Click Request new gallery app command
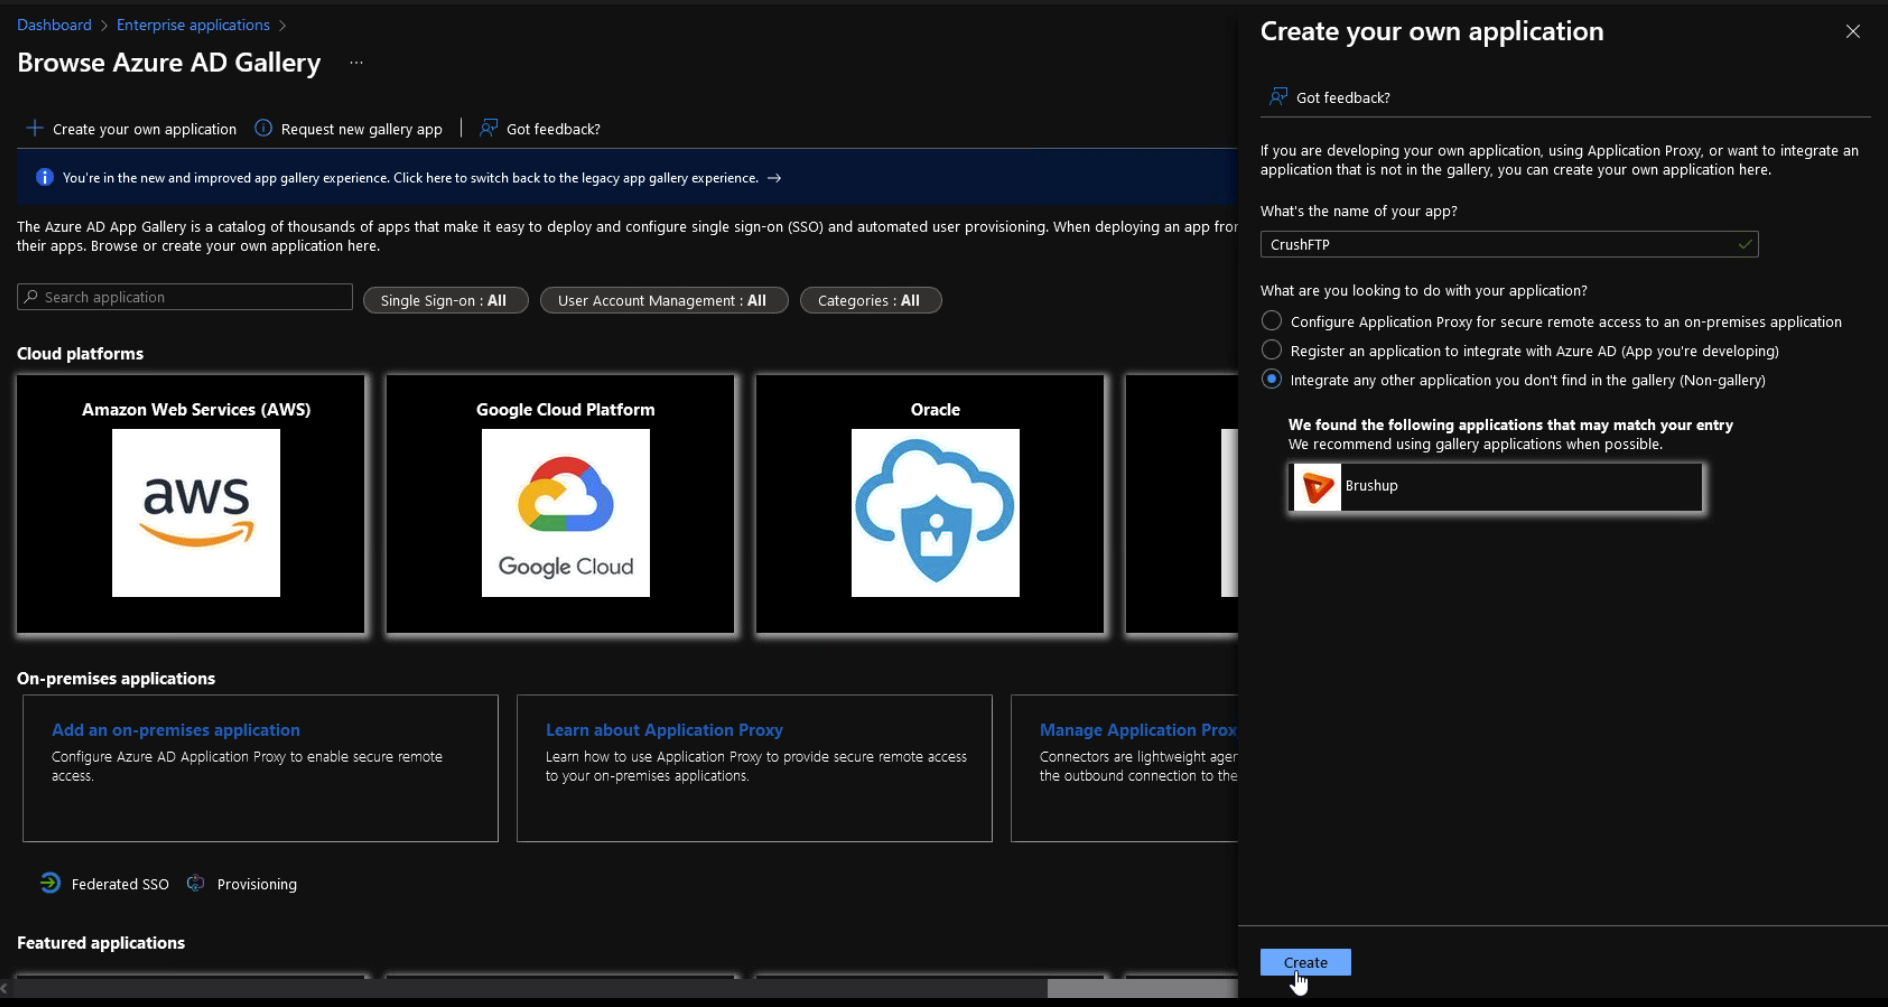This screenshot has width=1888, height=1007. [x=348, y=129]
